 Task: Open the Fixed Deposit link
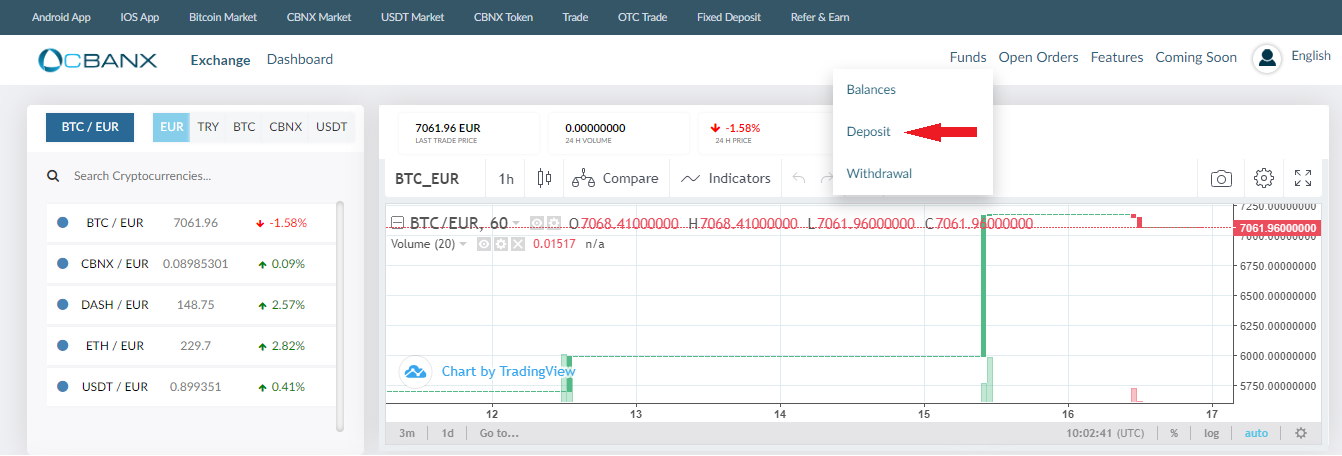click(729, 17)
